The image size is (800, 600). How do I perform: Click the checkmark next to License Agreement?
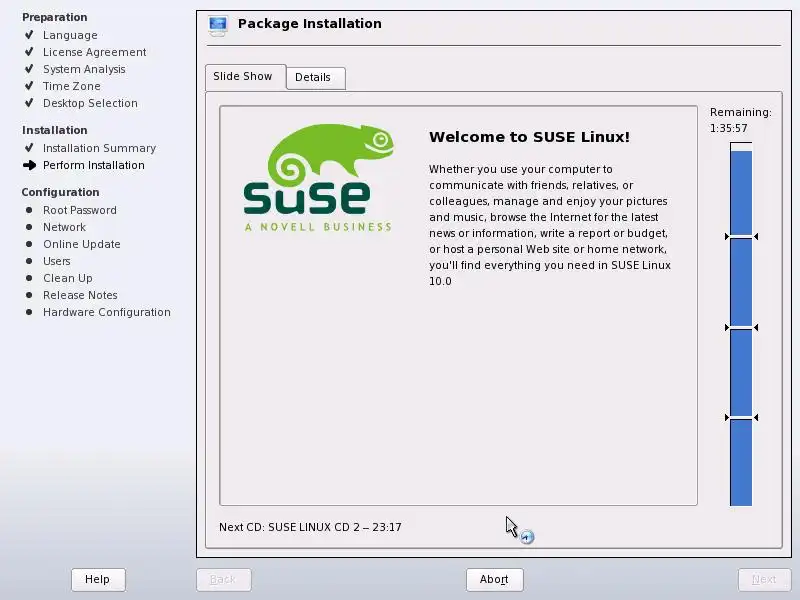[29, 52]
